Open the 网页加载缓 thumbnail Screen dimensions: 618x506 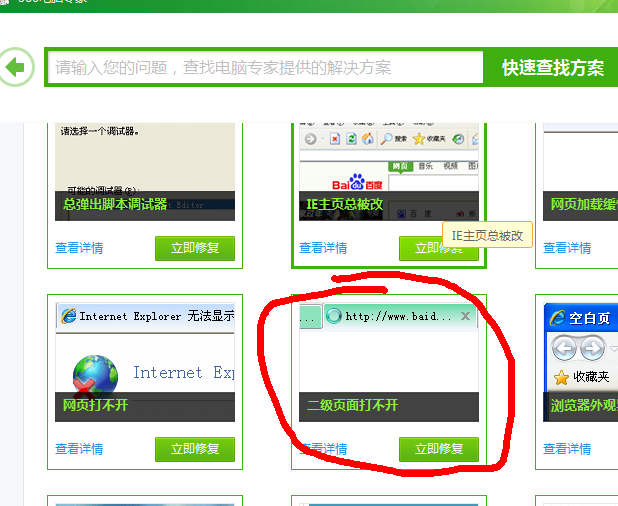[581, 172]
